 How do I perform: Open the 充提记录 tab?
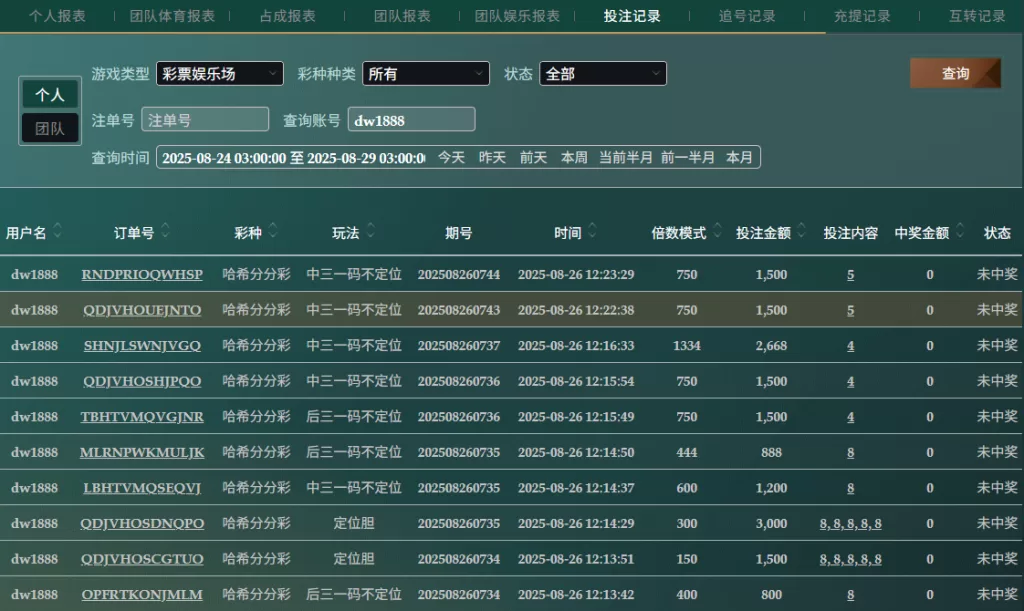[x=862, y=16]
